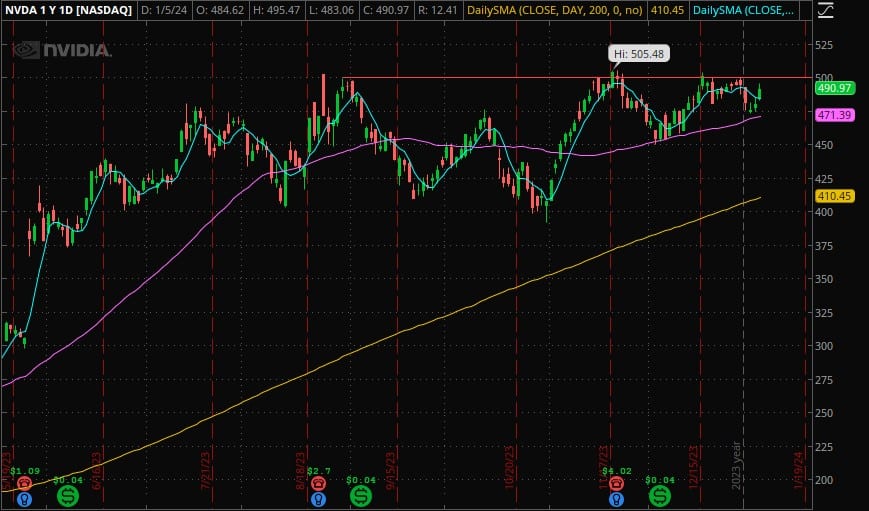The height and width of the screenshot is (511, 869).
Task: Click the O: 484.62 open value
Action: pos(220,10)
